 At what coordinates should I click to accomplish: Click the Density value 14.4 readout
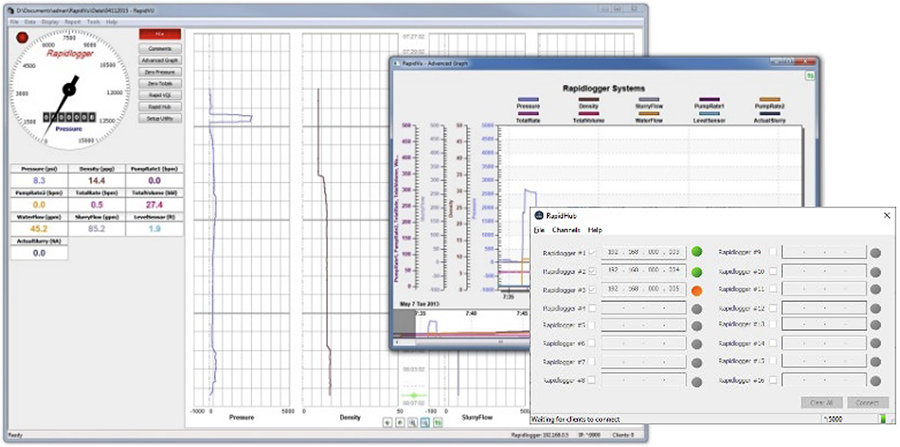pyautogui.click(x=96, y=181)
